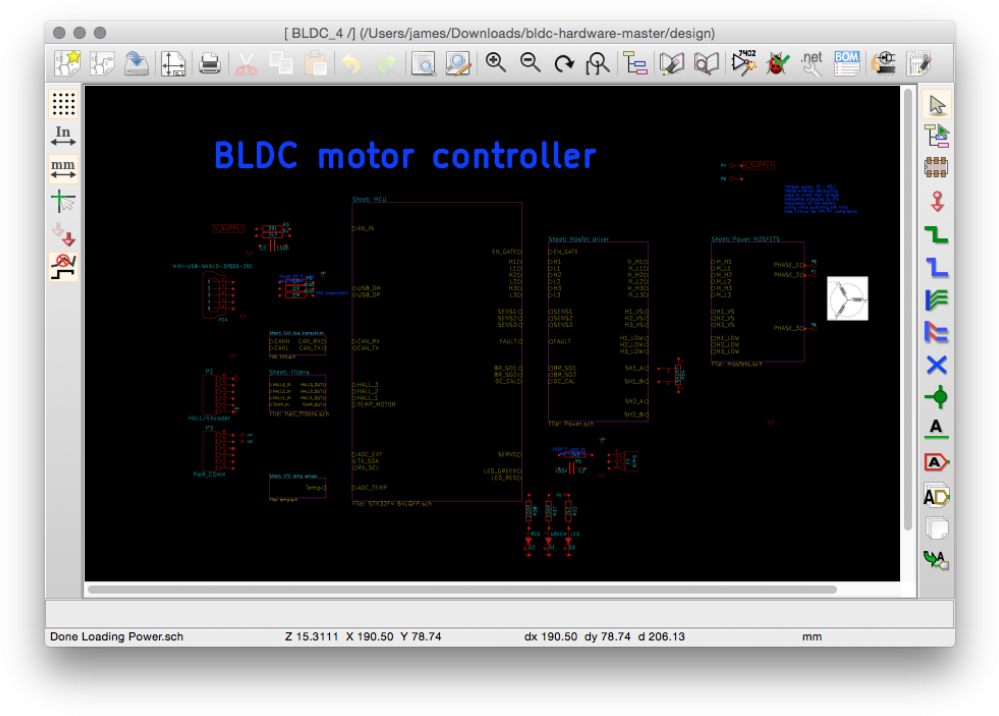The width and height of the screenshot is (999, 716).
Task: Toggle show hidden pins
Action: (x=63, y=234)
